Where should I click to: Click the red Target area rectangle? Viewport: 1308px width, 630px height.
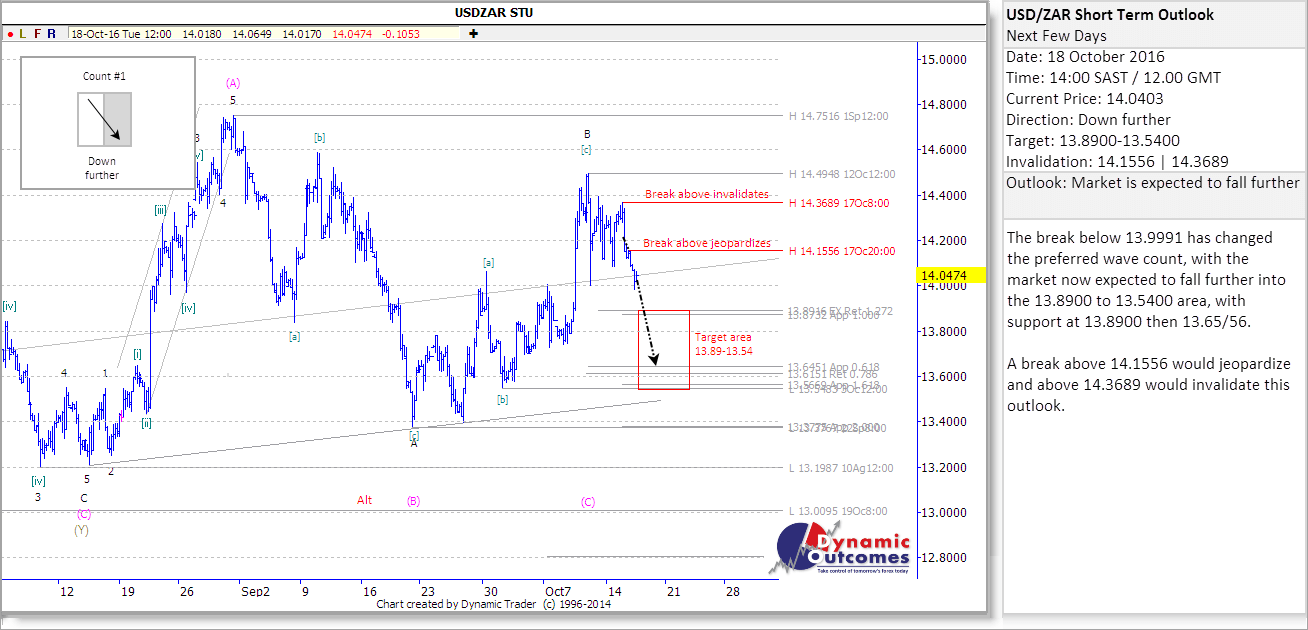coord(663,349)
